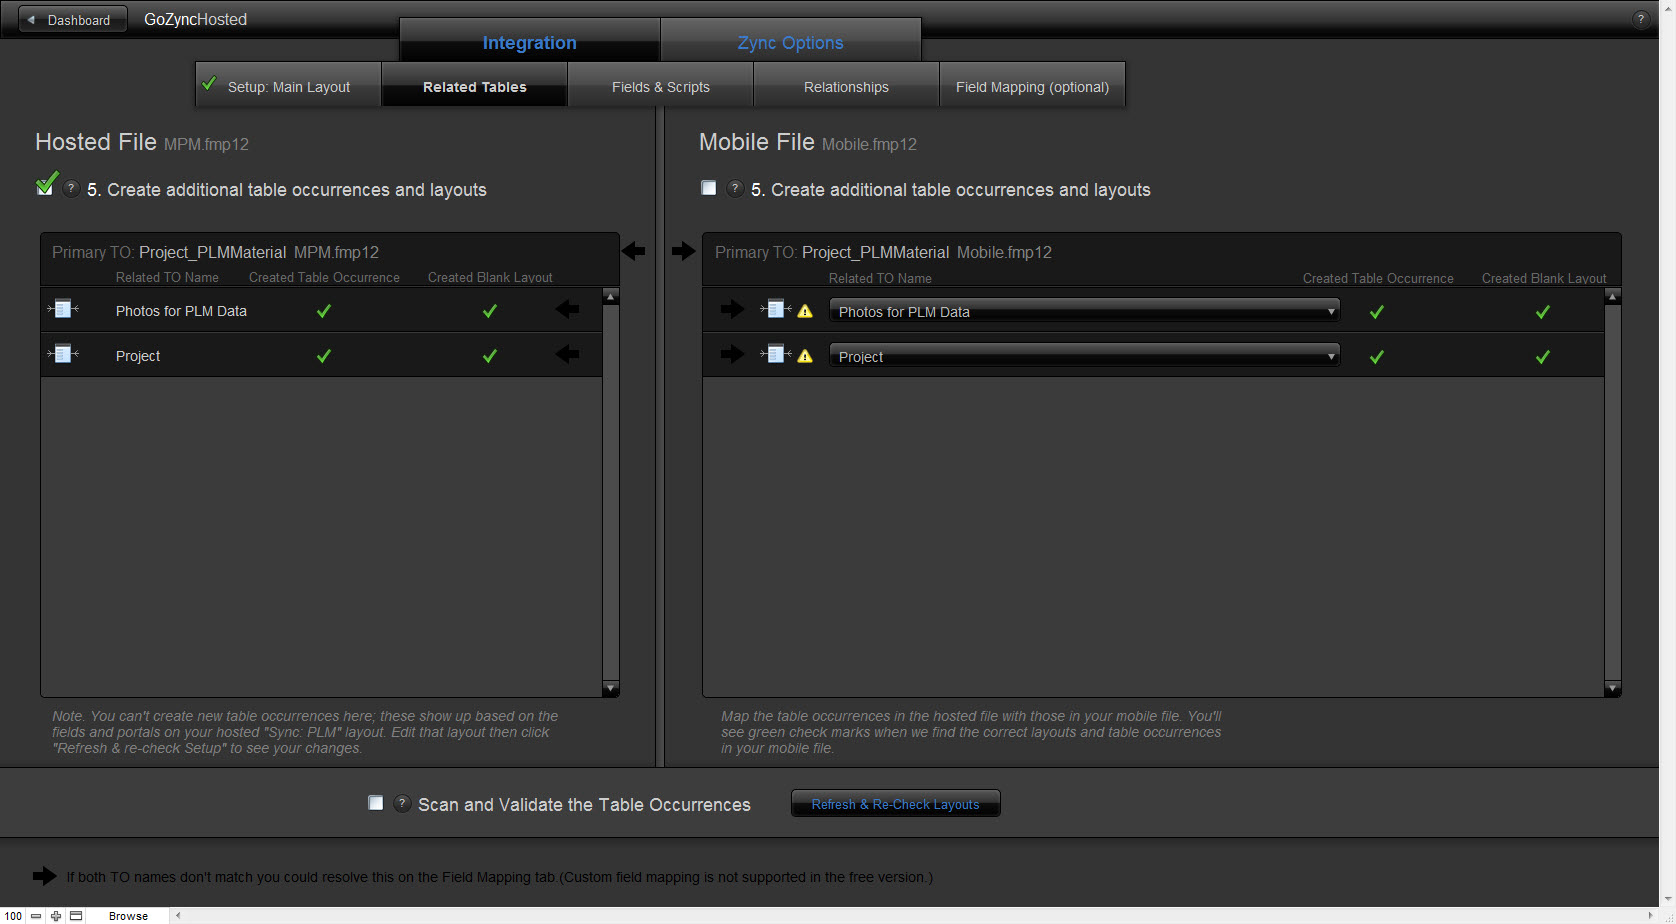Click right arrow in mobile Photos for PLM Data row
This screenshot has width=1676, height=924.
733,309
